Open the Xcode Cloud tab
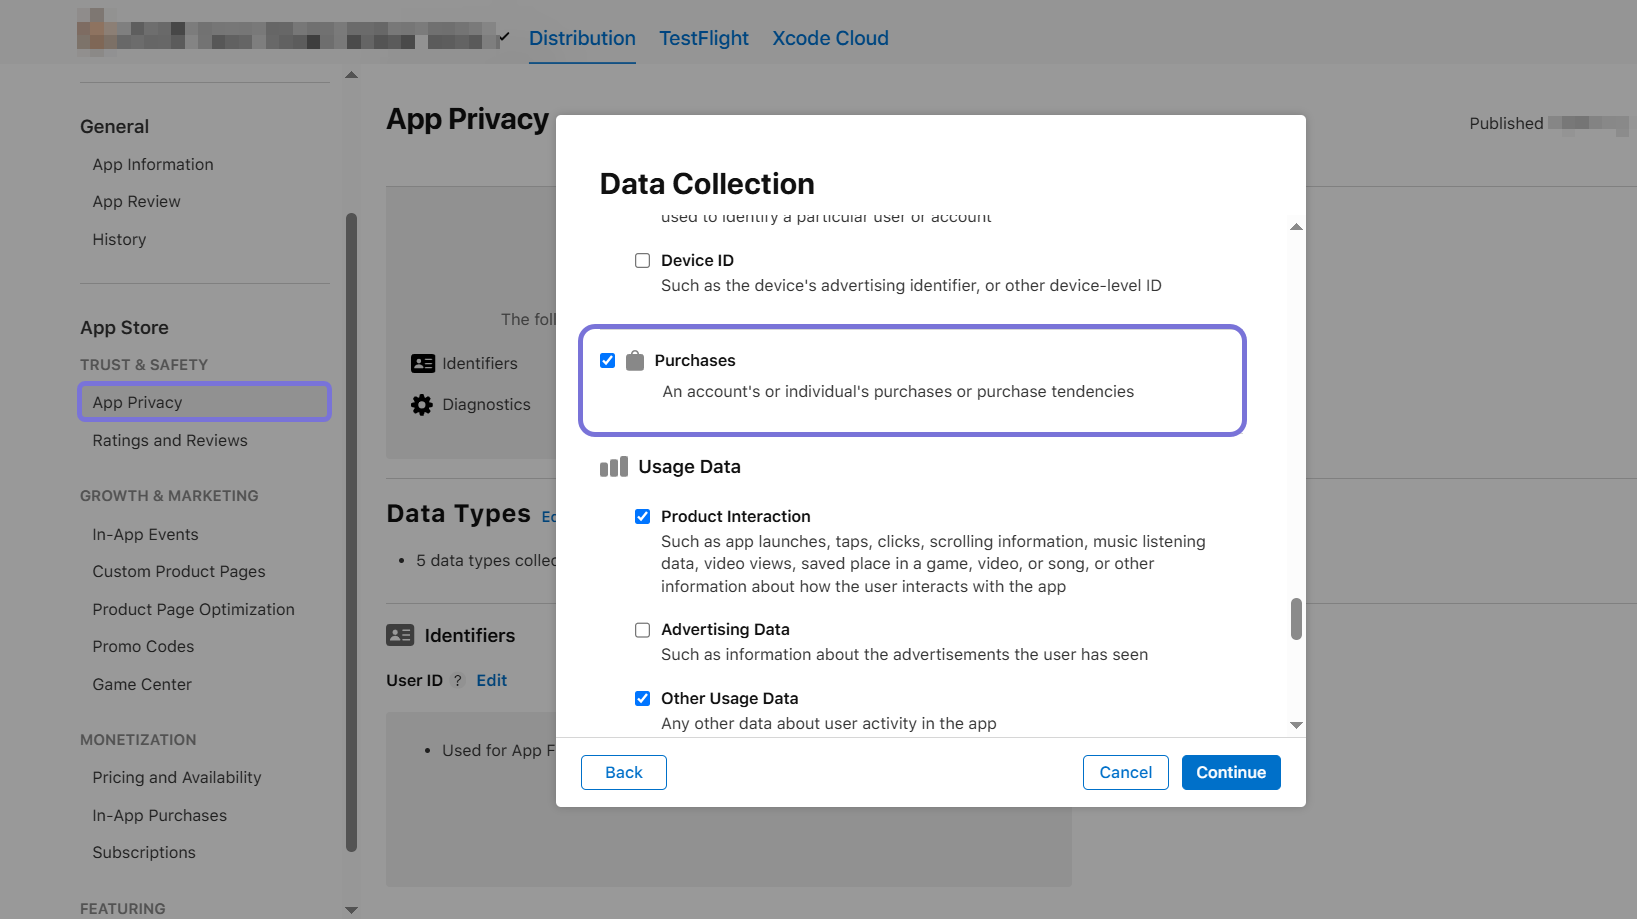The image size is (1637, 919). click(830, 38)
